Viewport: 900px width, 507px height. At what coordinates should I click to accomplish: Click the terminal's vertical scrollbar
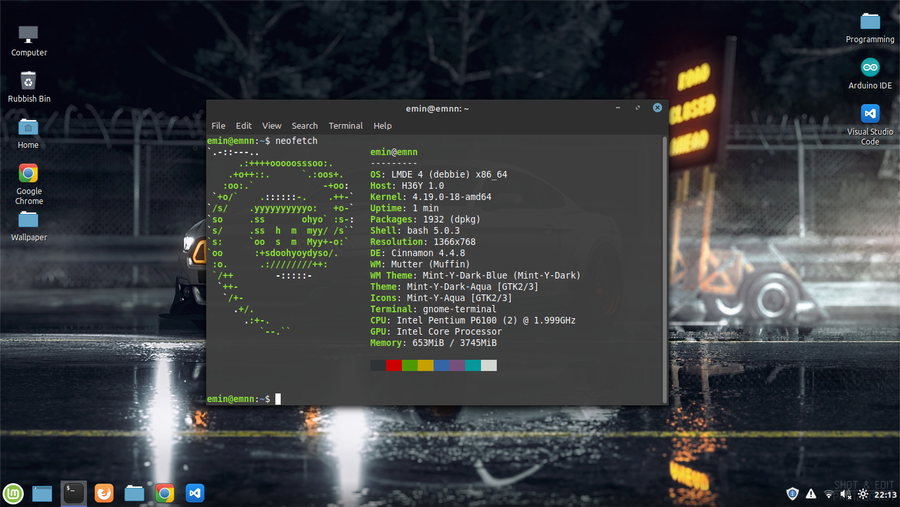pyautogui.click(x=663, y=270)
